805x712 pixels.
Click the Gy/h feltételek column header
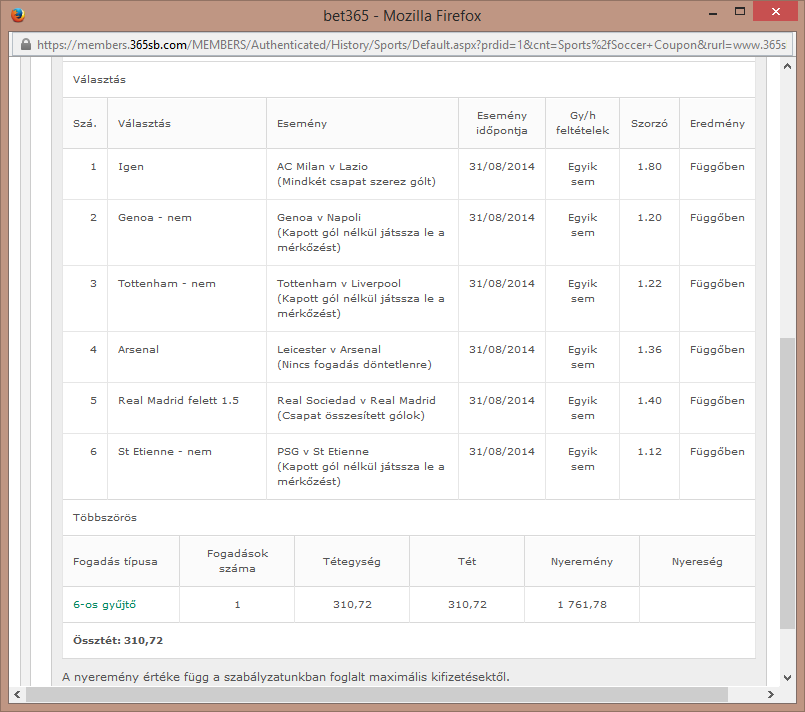tap(583, 123)
